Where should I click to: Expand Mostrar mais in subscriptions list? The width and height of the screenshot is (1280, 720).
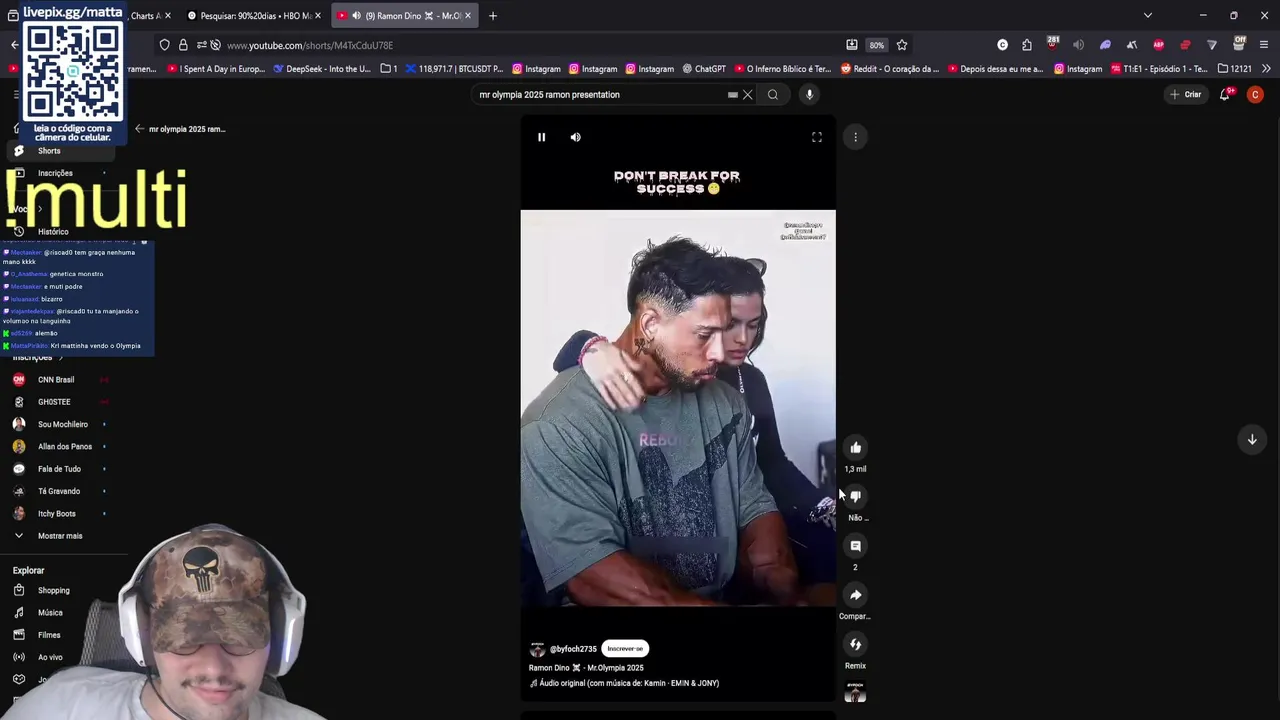(60, 536)
